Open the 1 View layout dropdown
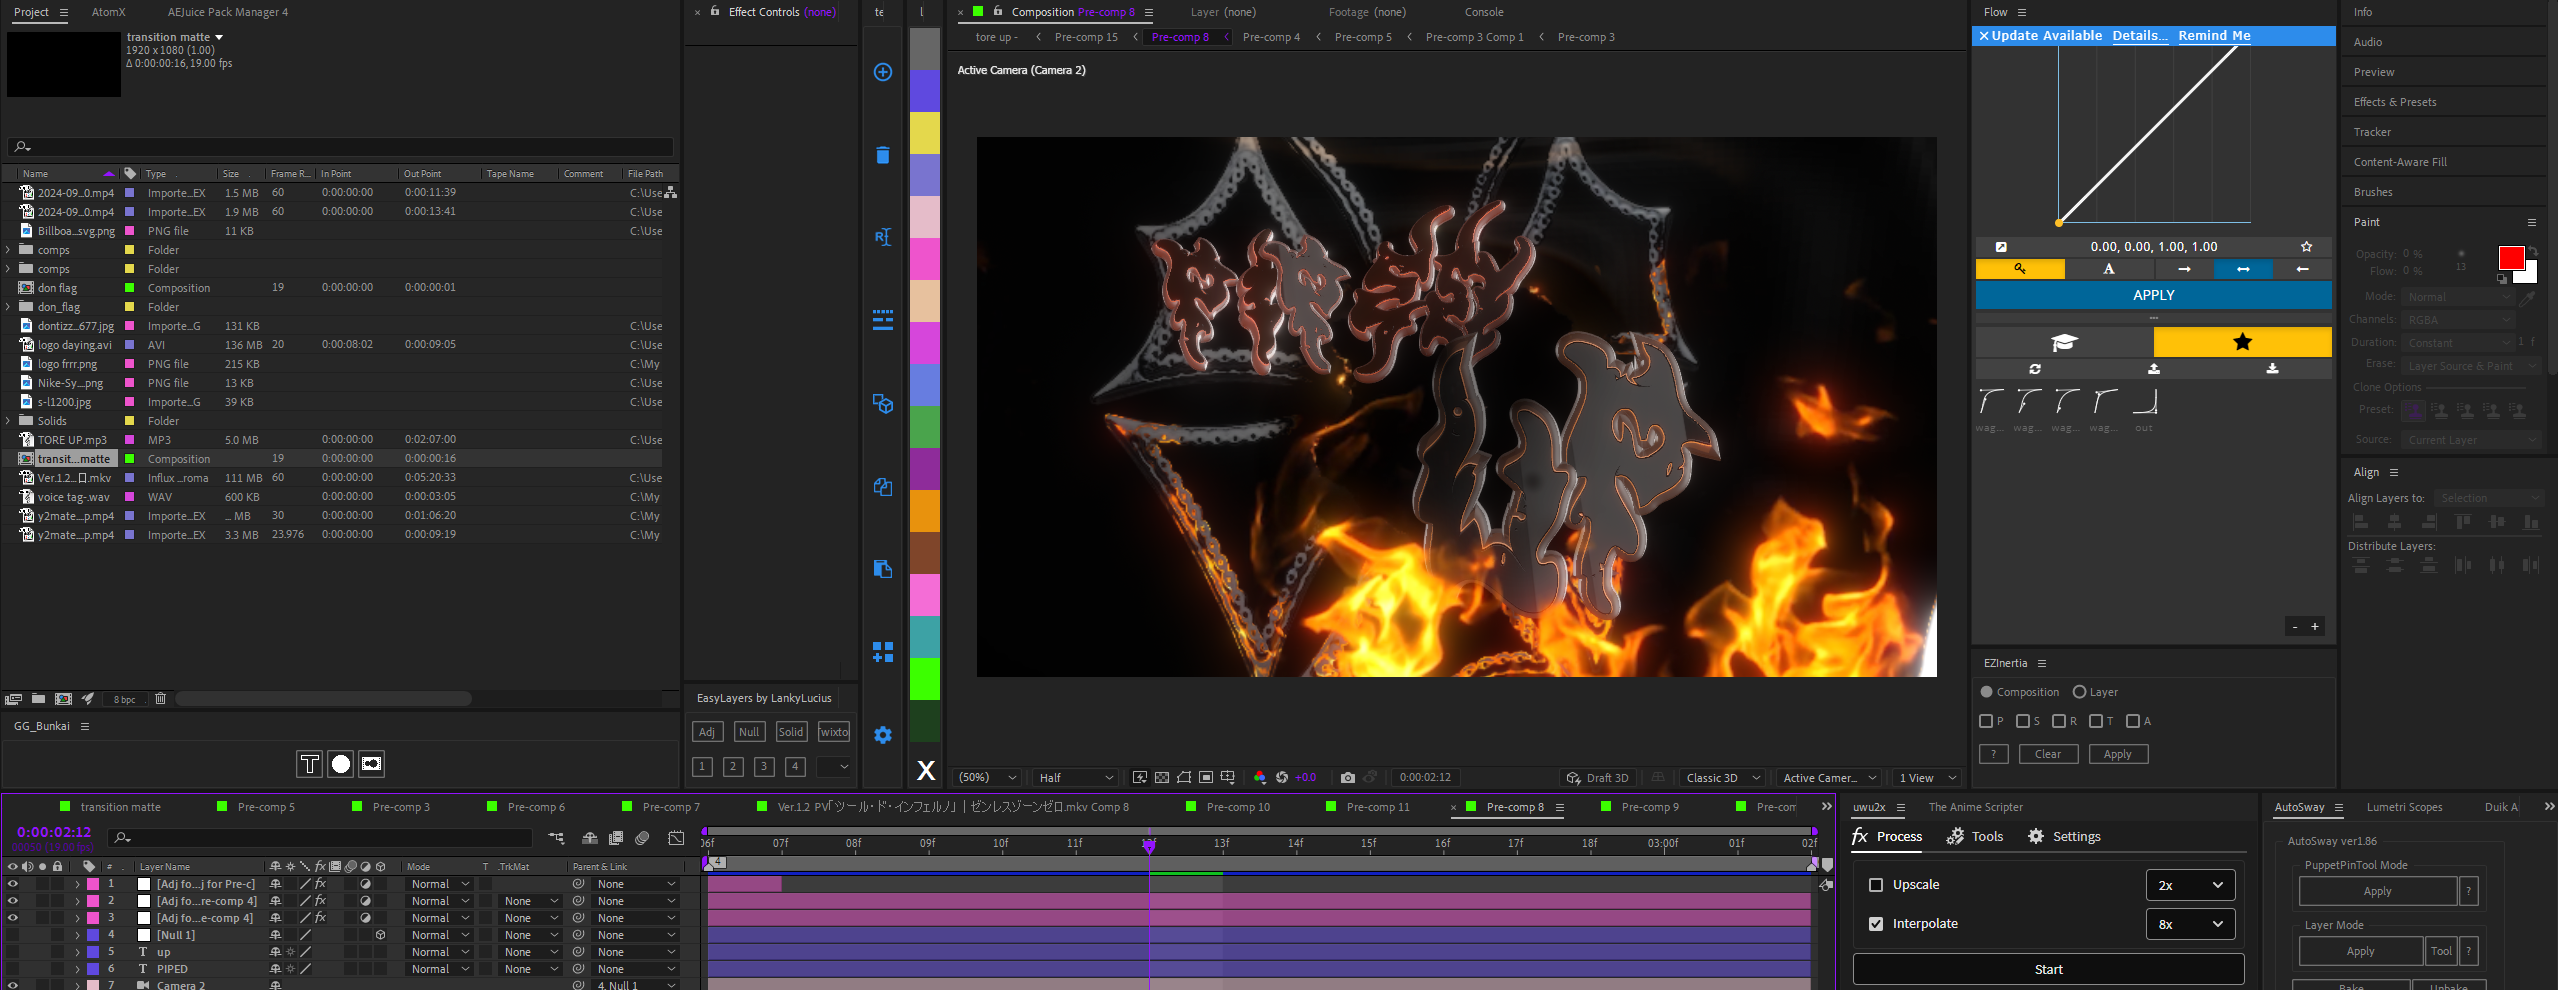Image resolution: width=2558 pixels, height=990 pixels. click(1927, 778)
